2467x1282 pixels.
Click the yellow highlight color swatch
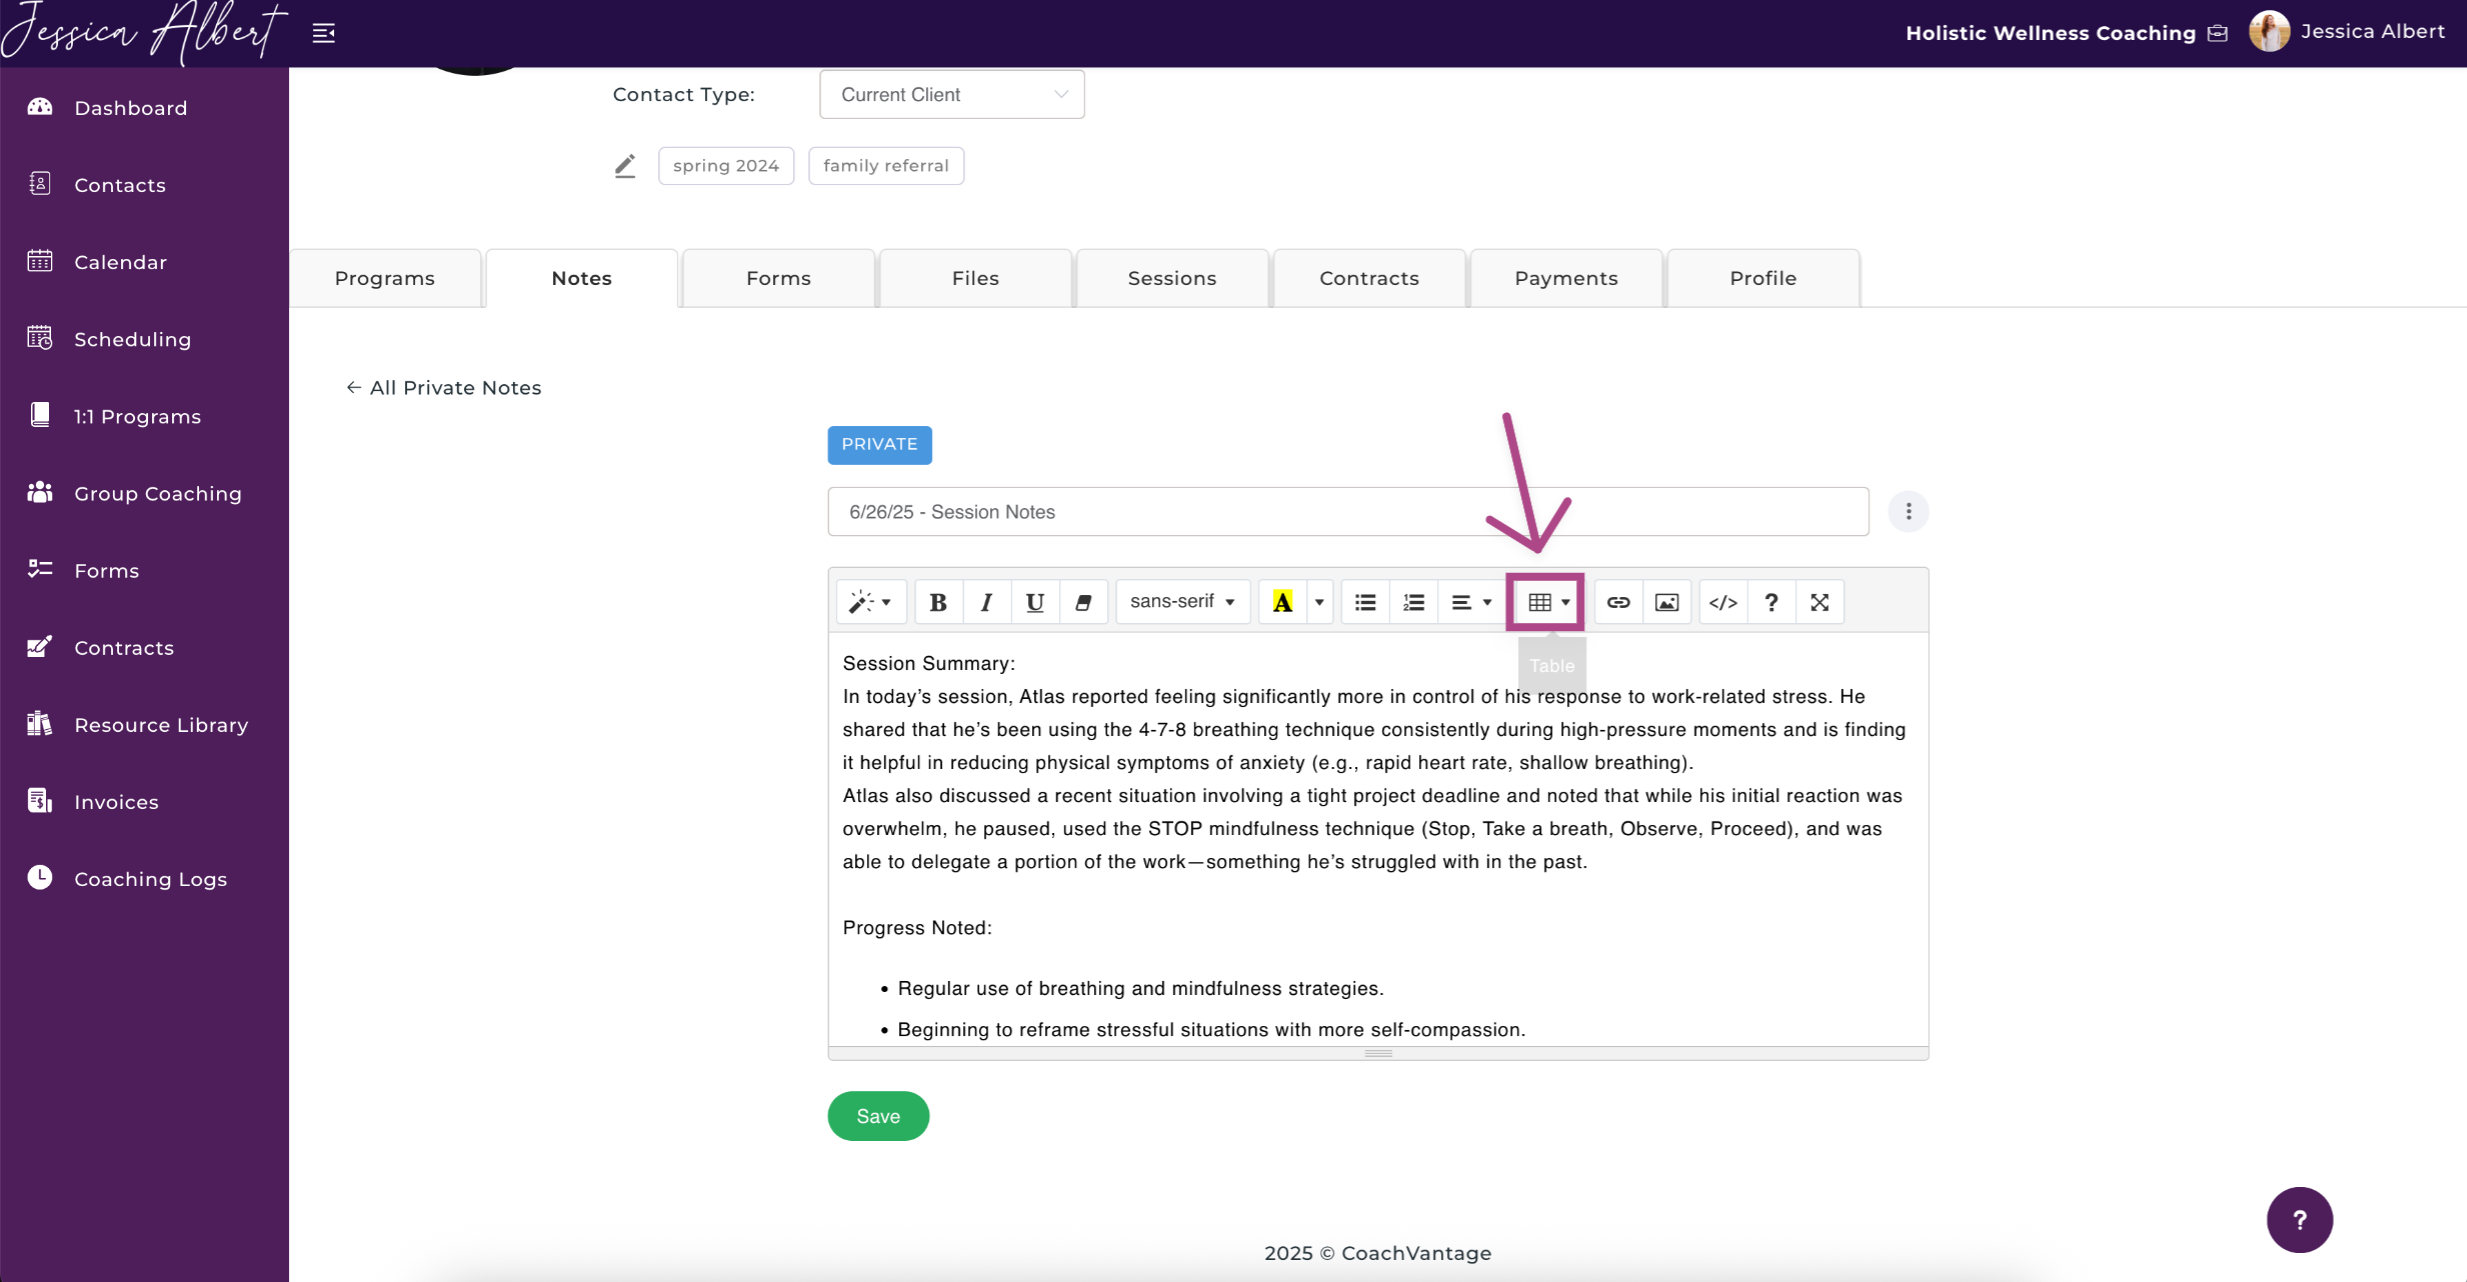(1282, 602)
